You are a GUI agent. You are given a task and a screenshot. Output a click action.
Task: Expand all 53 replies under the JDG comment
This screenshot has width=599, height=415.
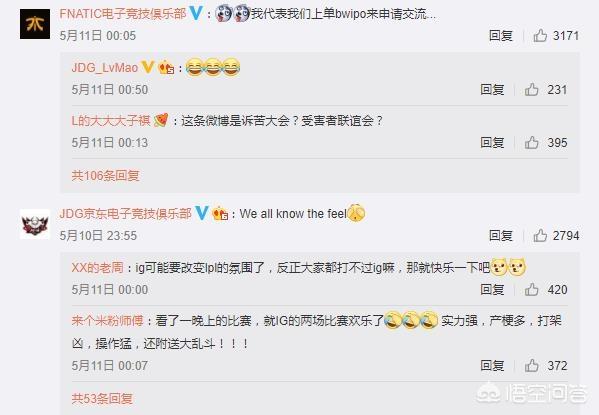[102, 399]
